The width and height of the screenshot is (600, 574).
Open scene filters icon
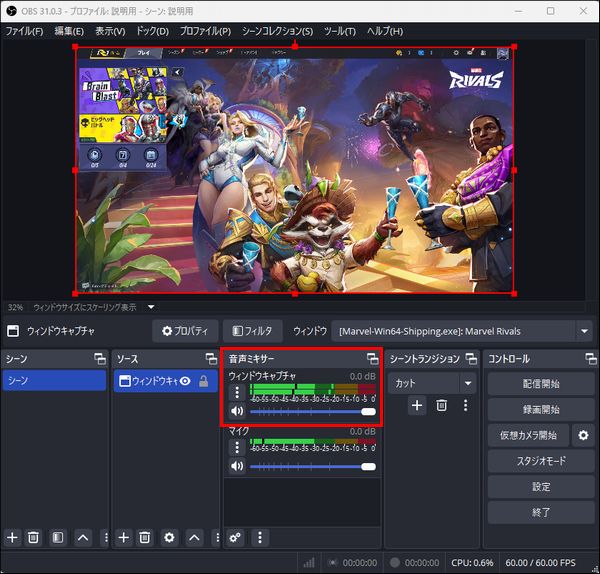tap(58, 538)
